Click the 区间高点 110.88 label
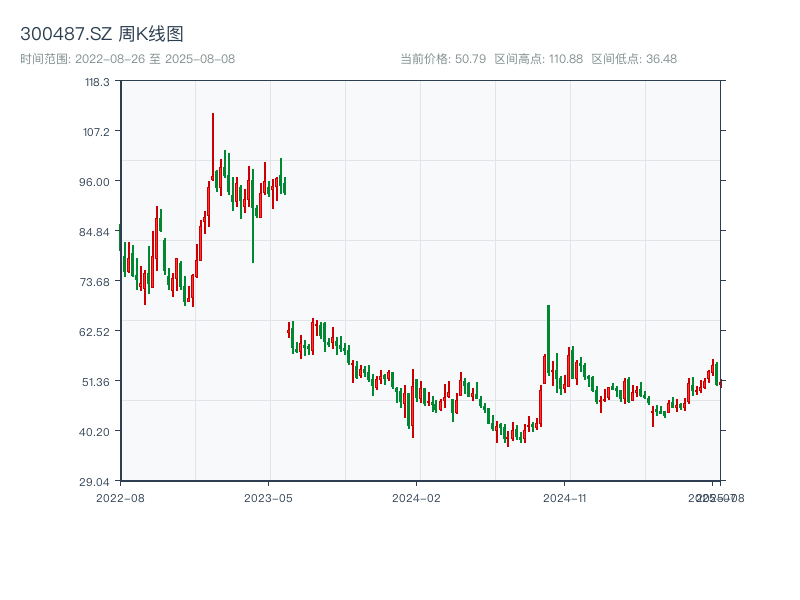800x600 pixels. (x=539, y=59)
